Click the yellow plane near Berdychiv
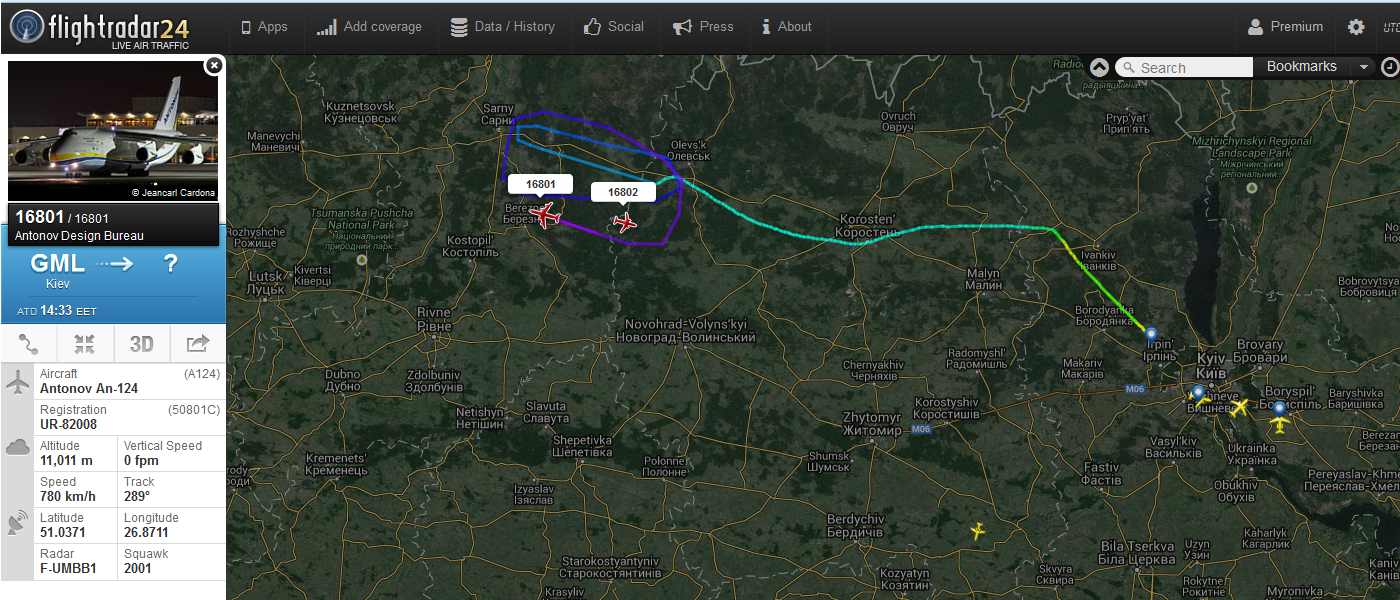Viewport: 1400px width, 600px height. (977, 530)
